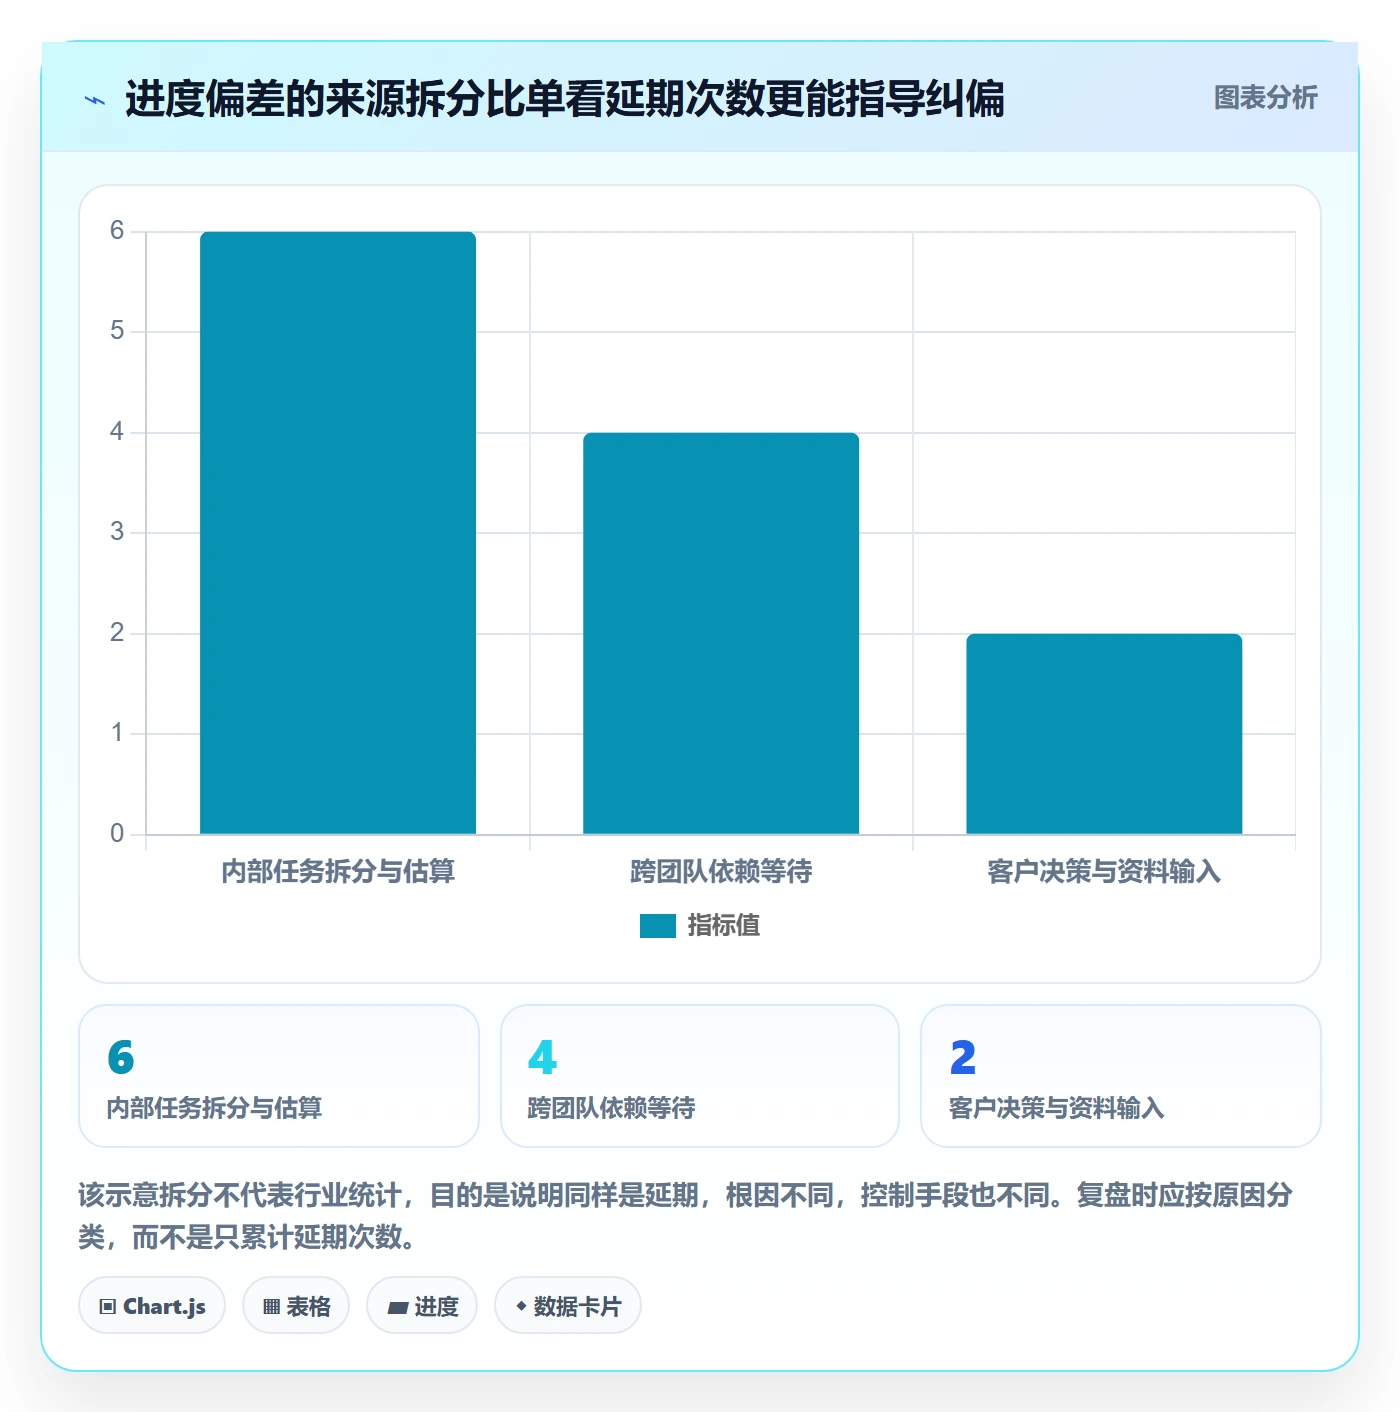
Task: Click the 指标值 legend text
Action: 724,926
